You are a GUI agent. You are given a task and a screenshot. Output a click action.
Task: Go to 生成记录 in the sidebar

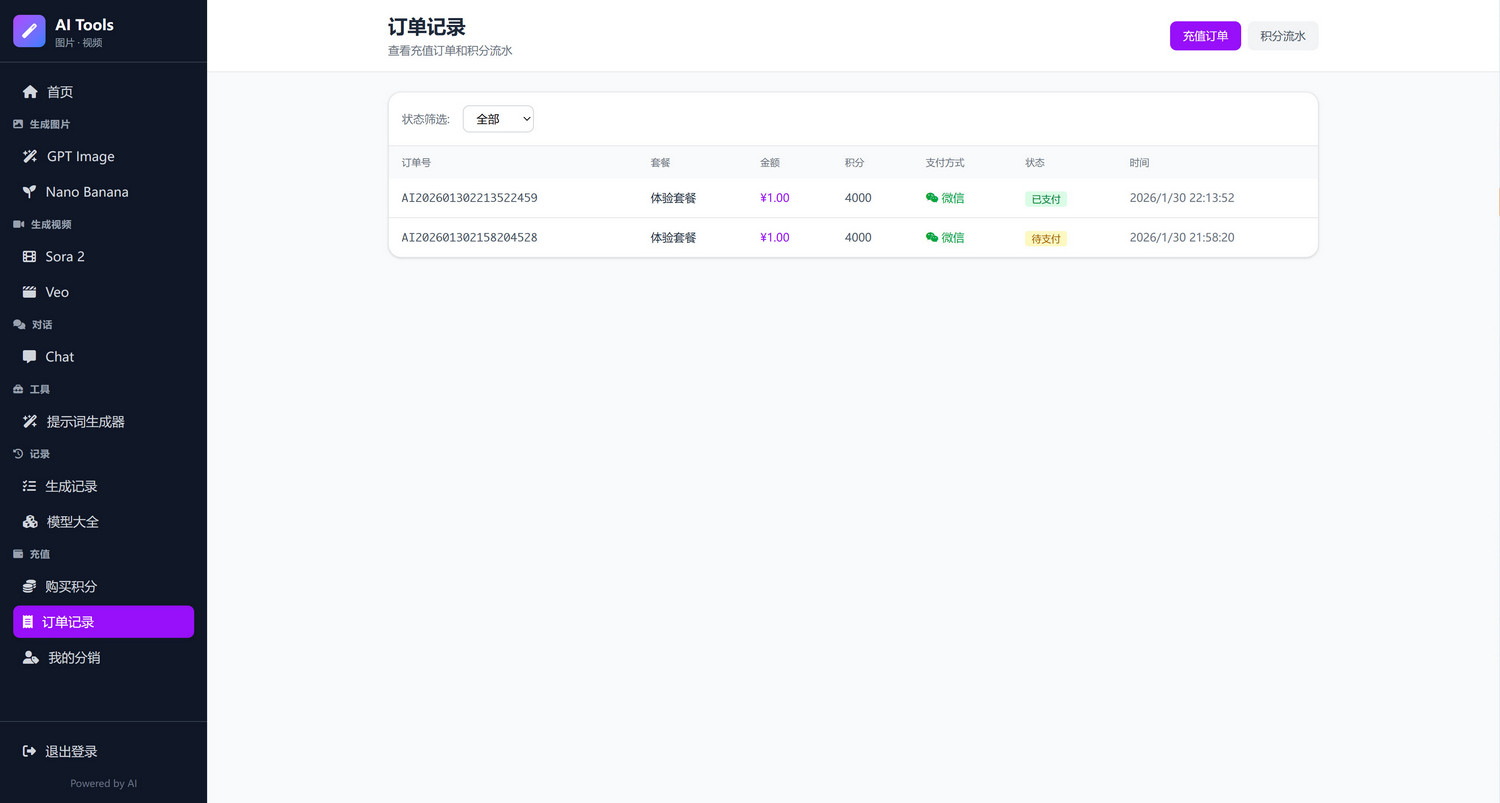click(x=71, y=487)
